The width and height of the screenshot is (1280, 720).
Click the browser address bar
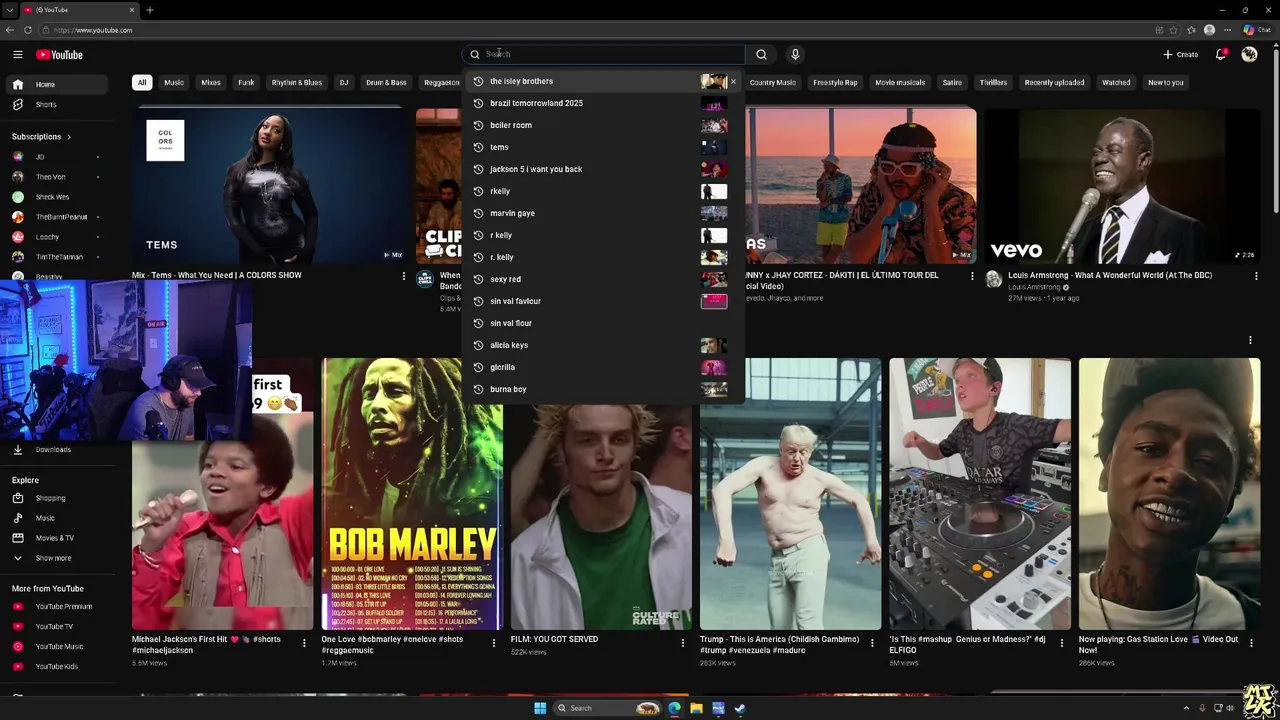(600, 30)
